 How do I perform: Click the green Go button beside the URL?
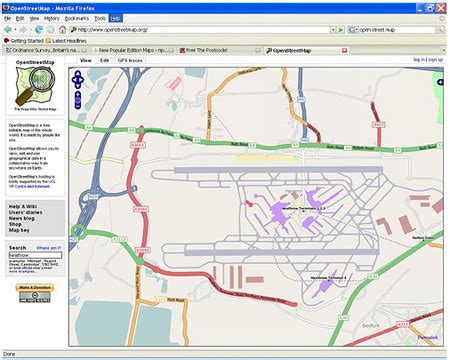coord(341,30)
